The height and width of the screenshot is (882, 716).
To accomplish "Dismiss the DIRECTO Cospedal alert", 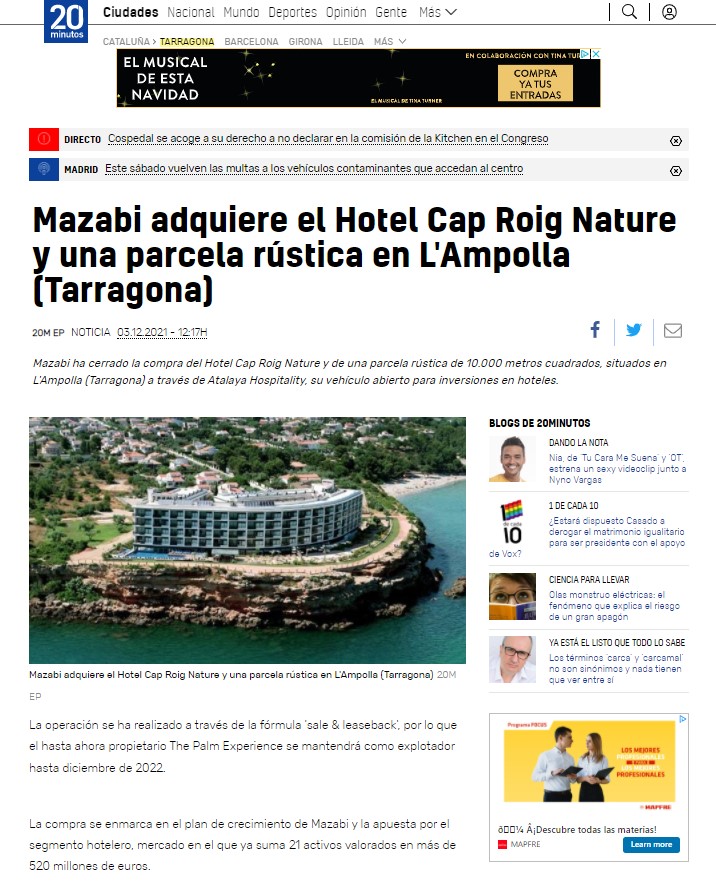I will 676,141.
